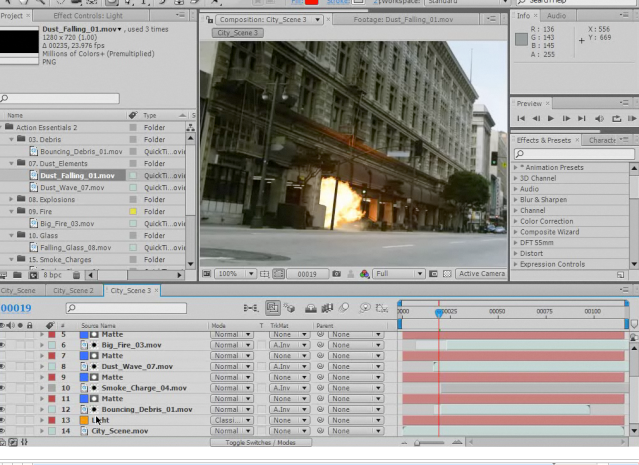Image resolution: width=639 pixels, height=465 pixels.
Task: Toggle preserve transparency for Dust_Wave_07.mov
Action: [262, 366]
